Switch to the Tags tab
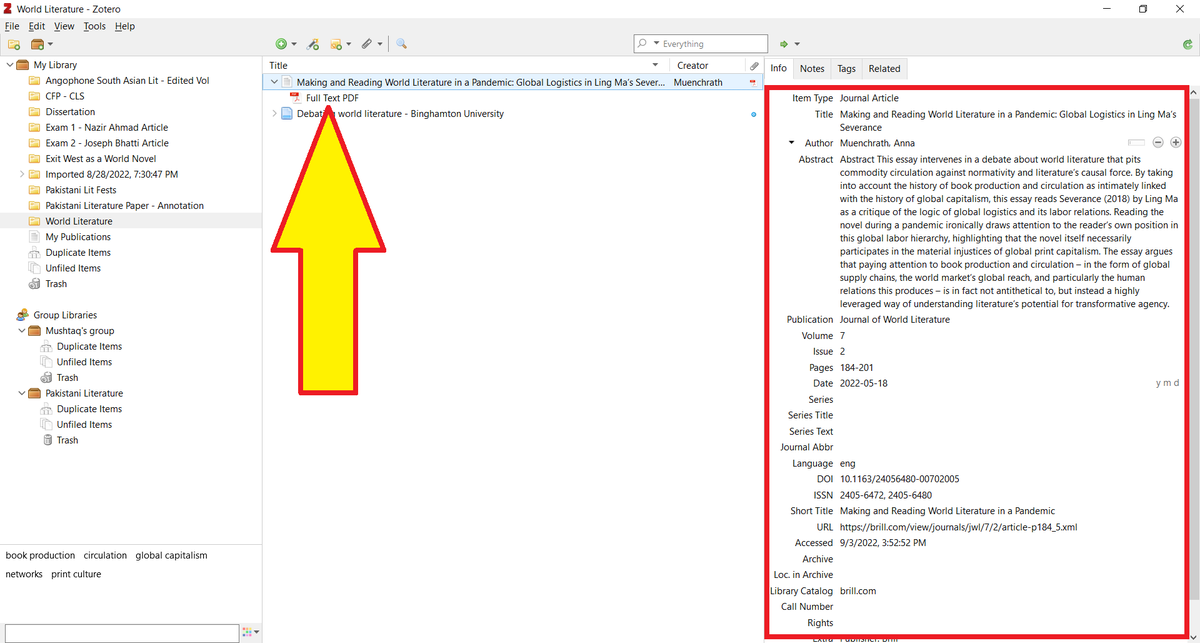This screenshot has width=1200, height=643. tap(846, 69)
